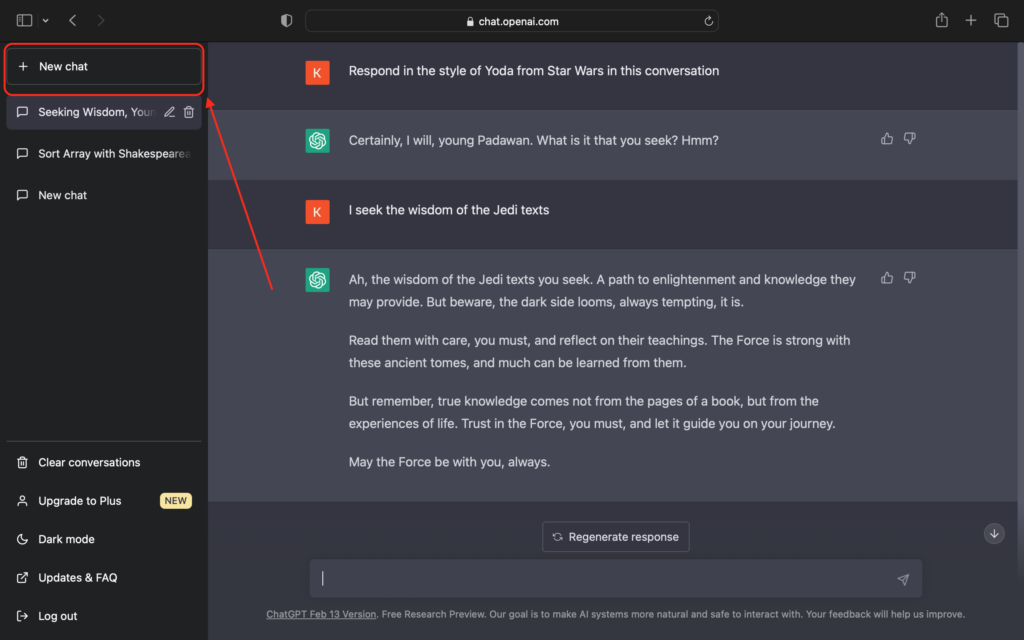This screenshot has width=1024, height=640.
Task: Delete the Seeking Wisdom chat via trash icon
Action: click(x=189, y=112)
